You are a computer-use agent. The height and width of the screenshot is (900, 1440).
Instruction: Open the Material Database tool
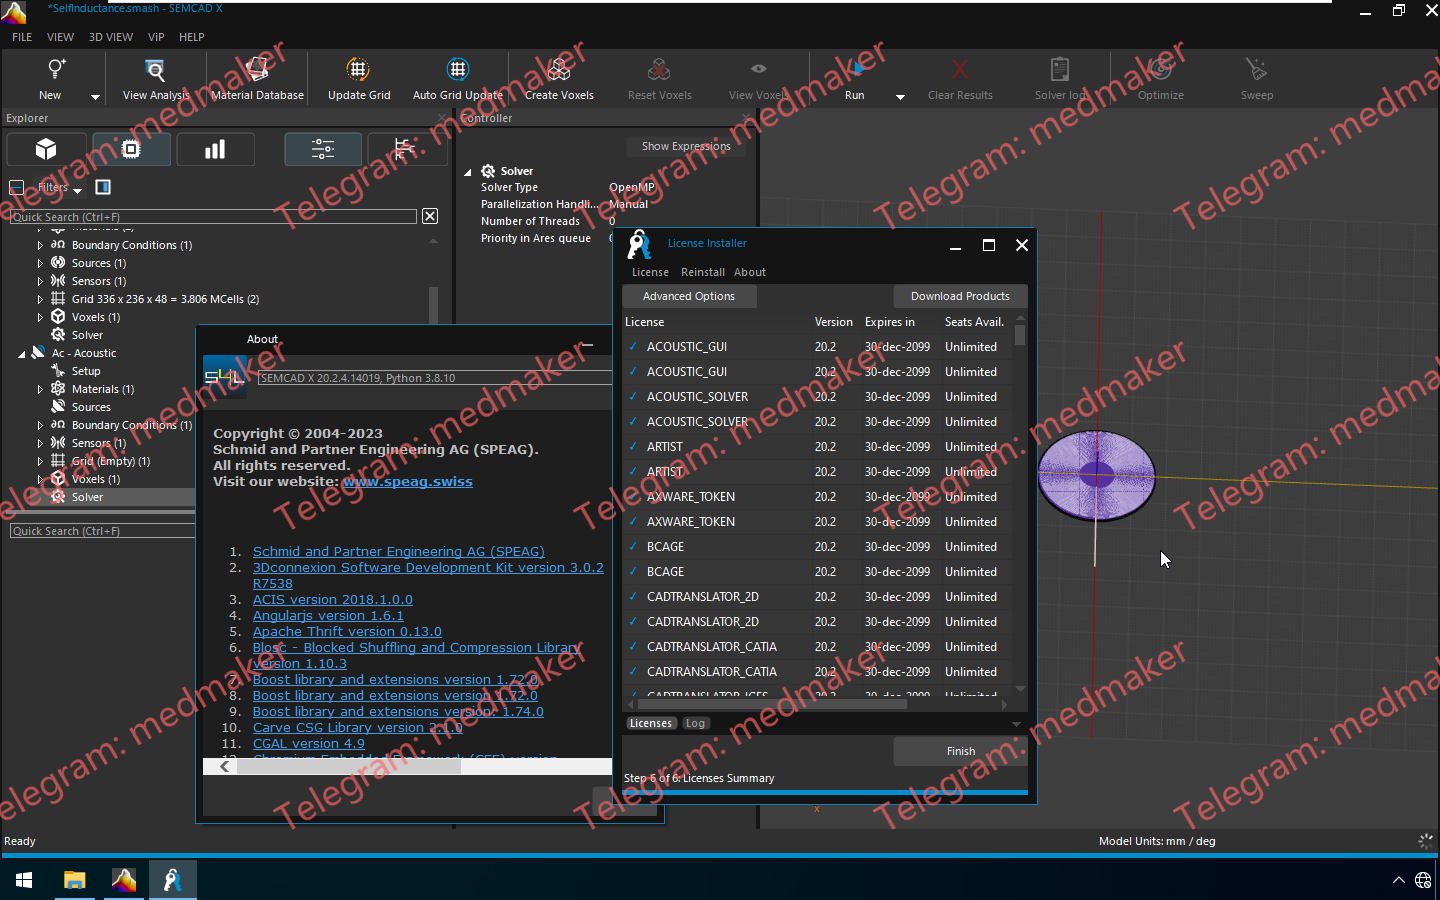click(x=257, y=70)
